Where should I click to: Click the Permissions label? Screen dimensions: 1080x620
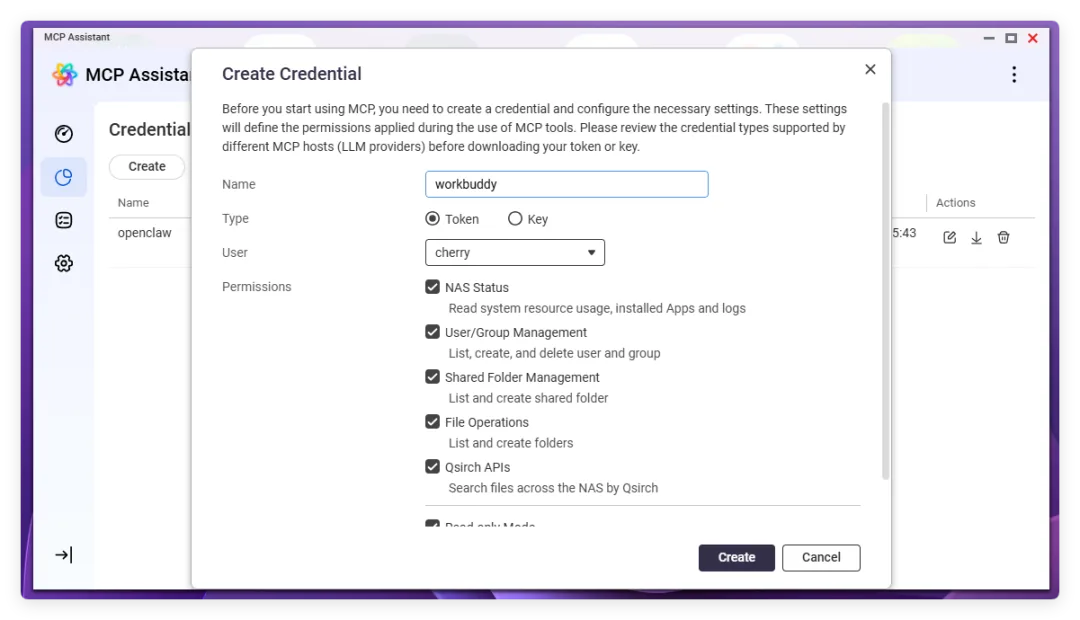[256, 287]
